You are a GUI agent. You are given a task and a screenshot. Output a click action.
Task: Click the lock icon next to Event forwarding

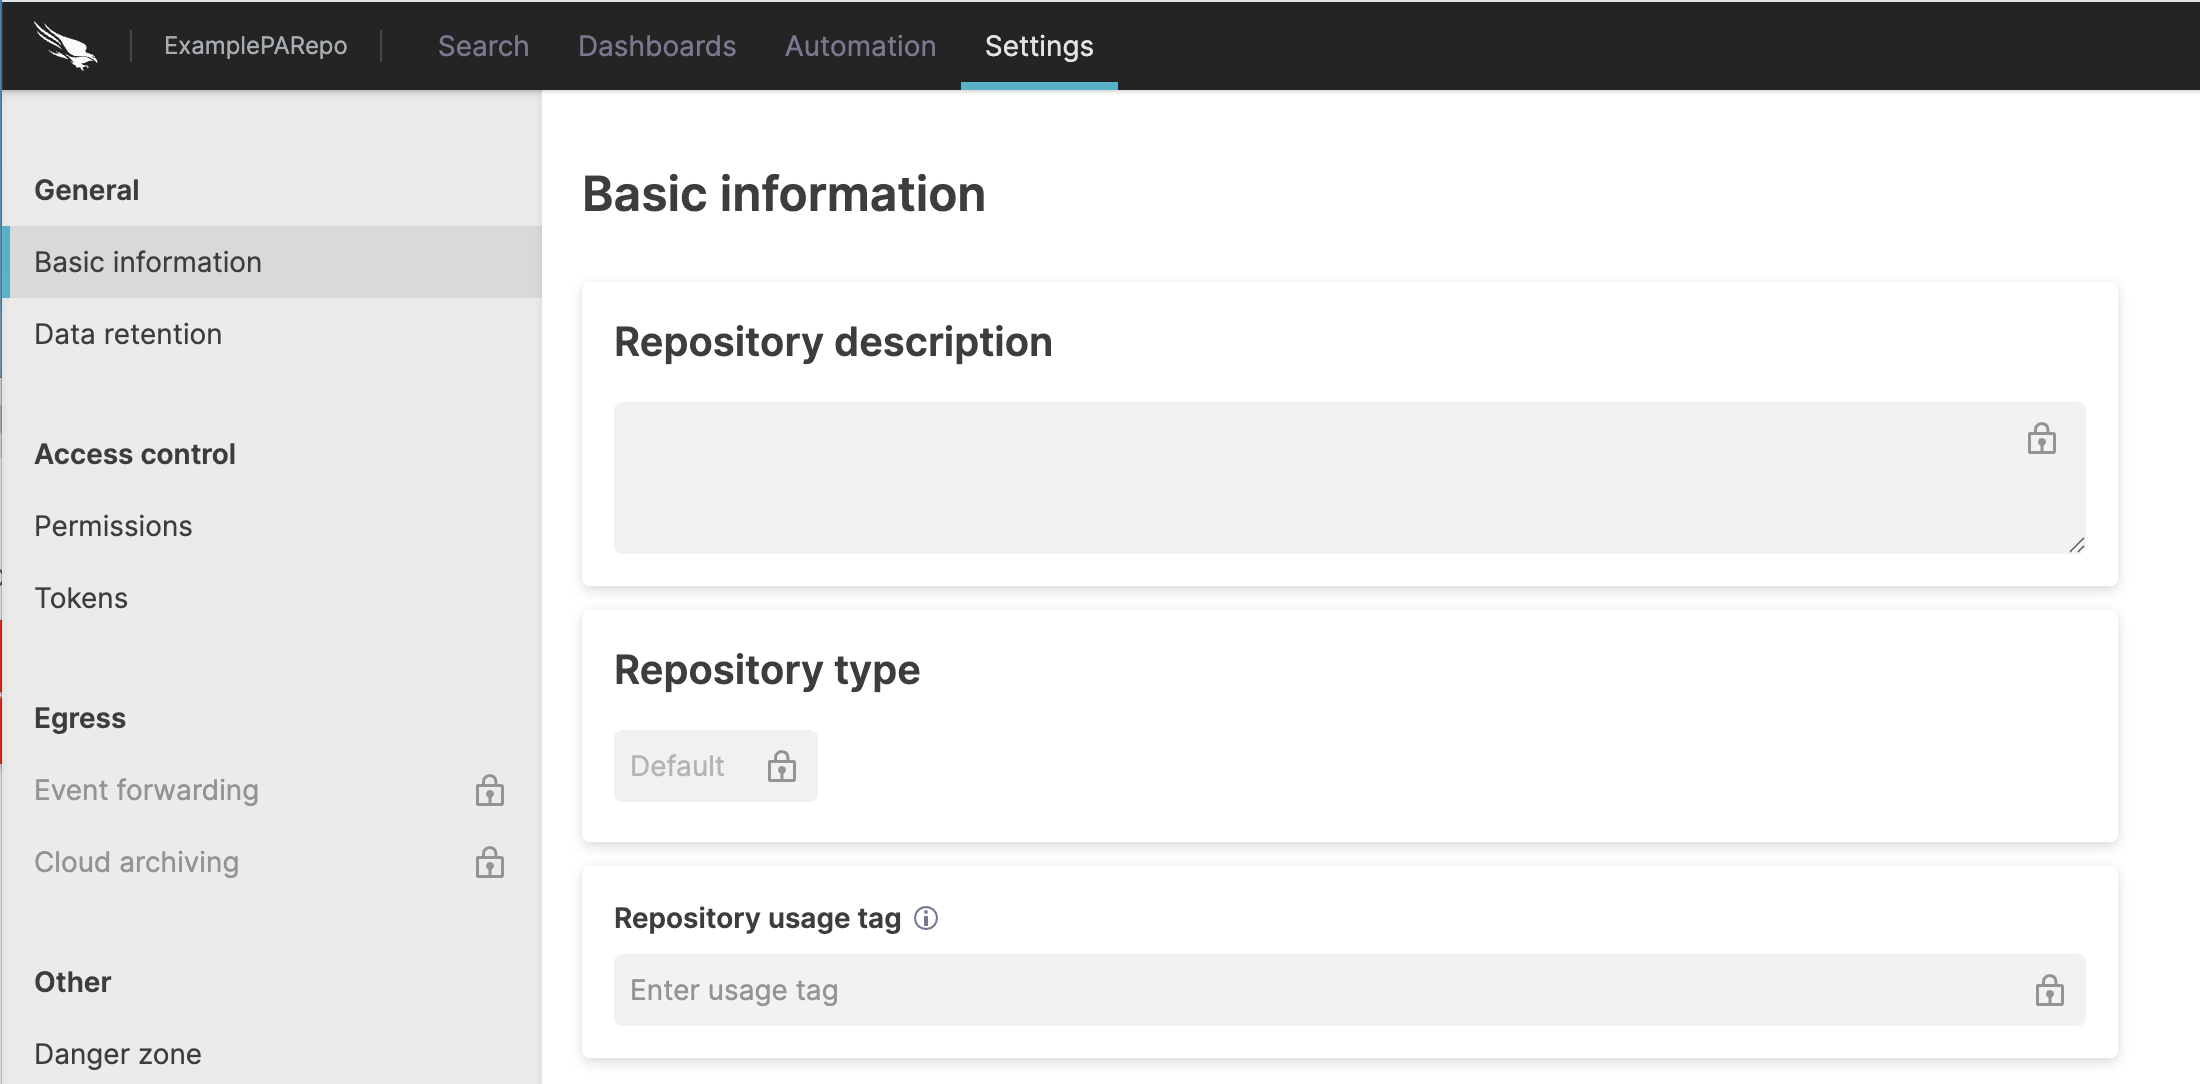point(489,790)
